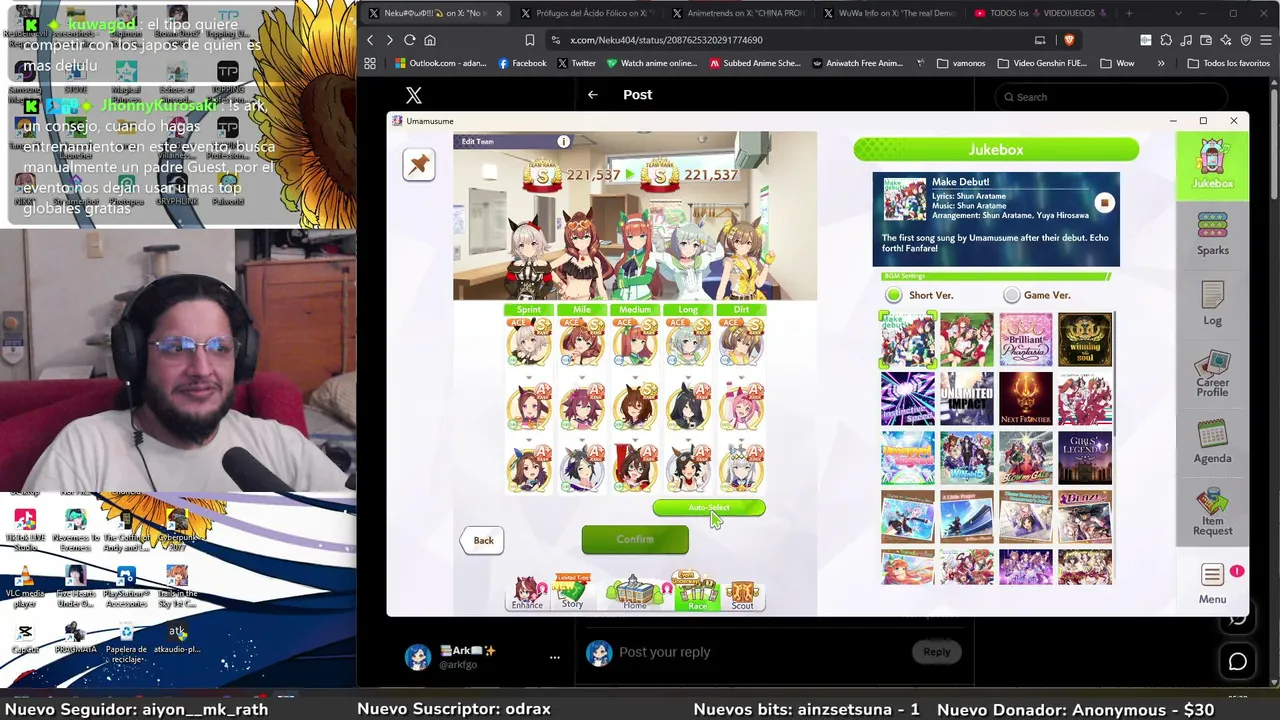
Task: Pick the Girls' Legend song cover
Action: point(1085,458)
